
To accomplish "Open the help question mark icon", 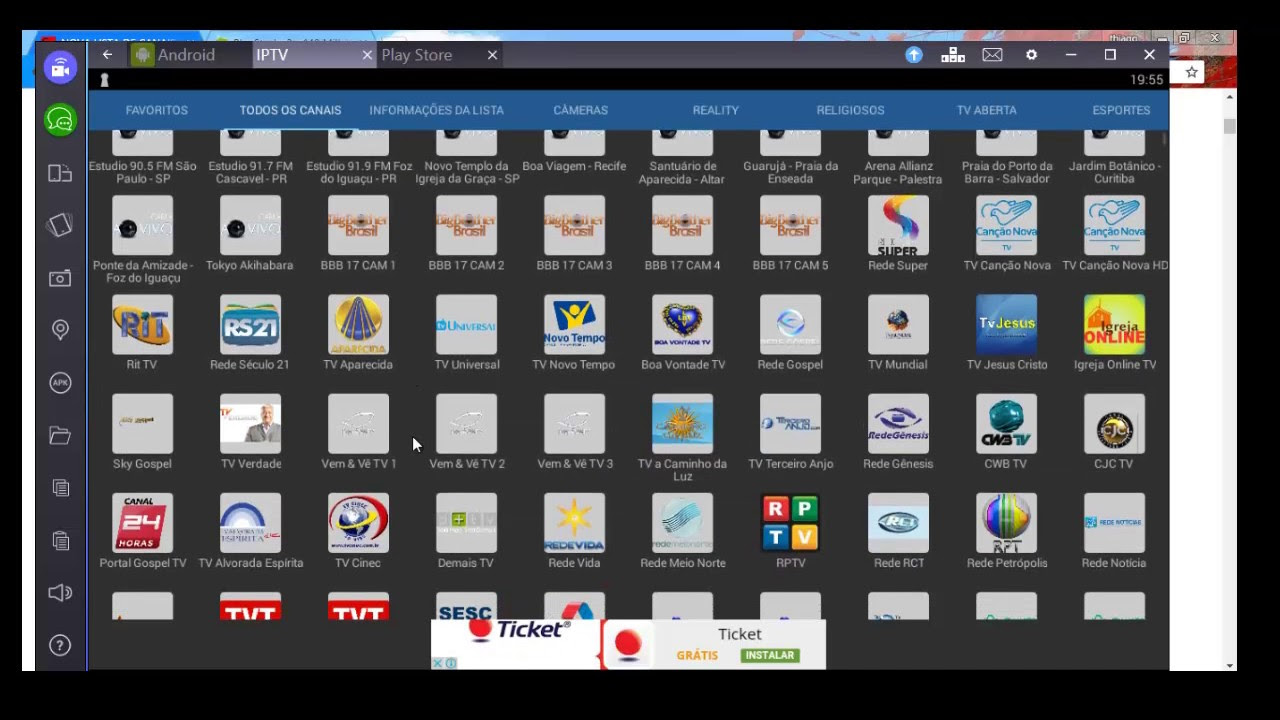I will (60, 646).
